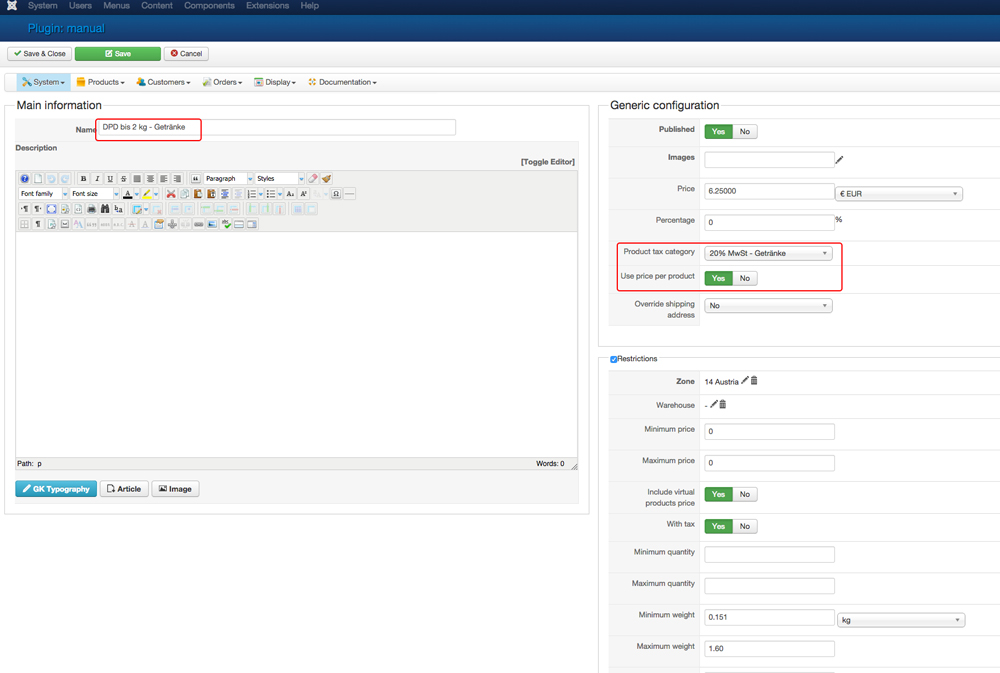The height and width of the screenshot is (673, 1000).
Task: Insert a horizontal rule
Action: point(349,194)
